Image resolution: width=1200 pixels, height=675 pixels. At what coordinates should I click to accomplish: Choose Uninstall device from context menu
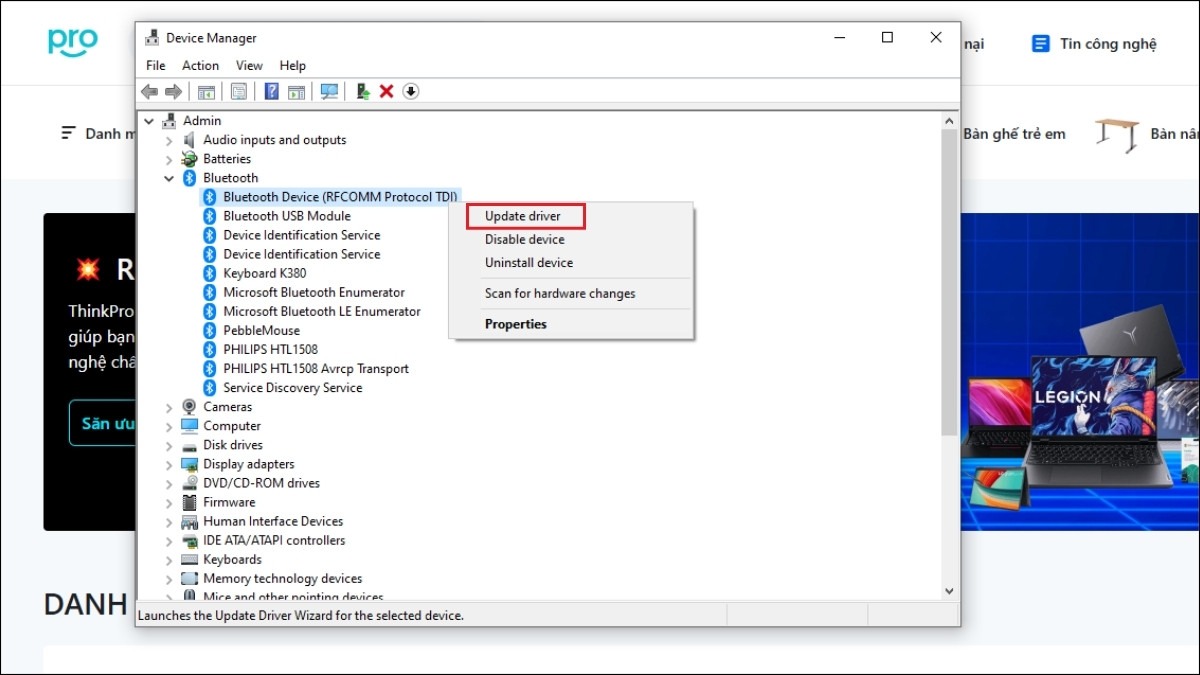point(529,263)
